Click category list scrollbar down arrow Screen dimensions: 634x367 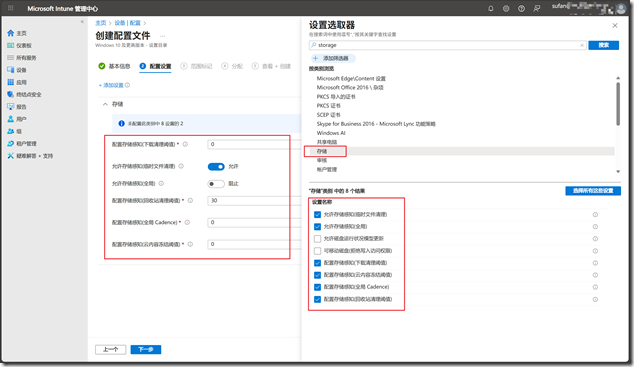tap(618, 172)
